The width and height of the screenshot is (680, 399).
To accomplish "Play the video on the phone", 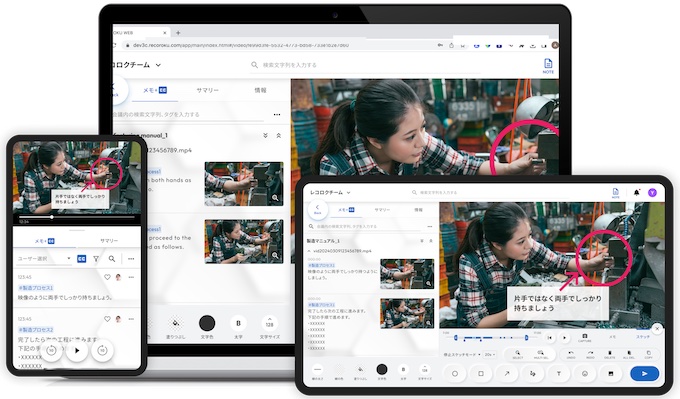I will (x=77, y=350).
